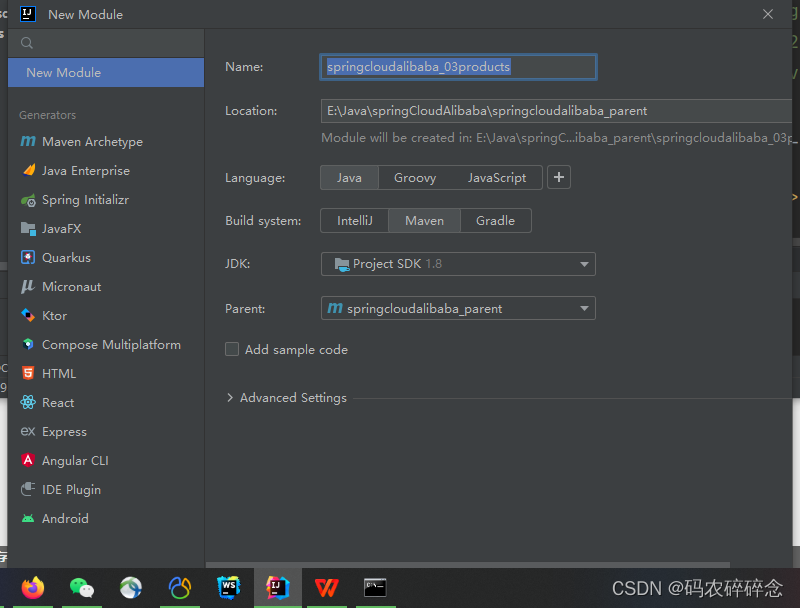Image resolution: width=800 pixels, height=608 pixels.
Task: Select the Ktor generator
Action: pos(106,316)
